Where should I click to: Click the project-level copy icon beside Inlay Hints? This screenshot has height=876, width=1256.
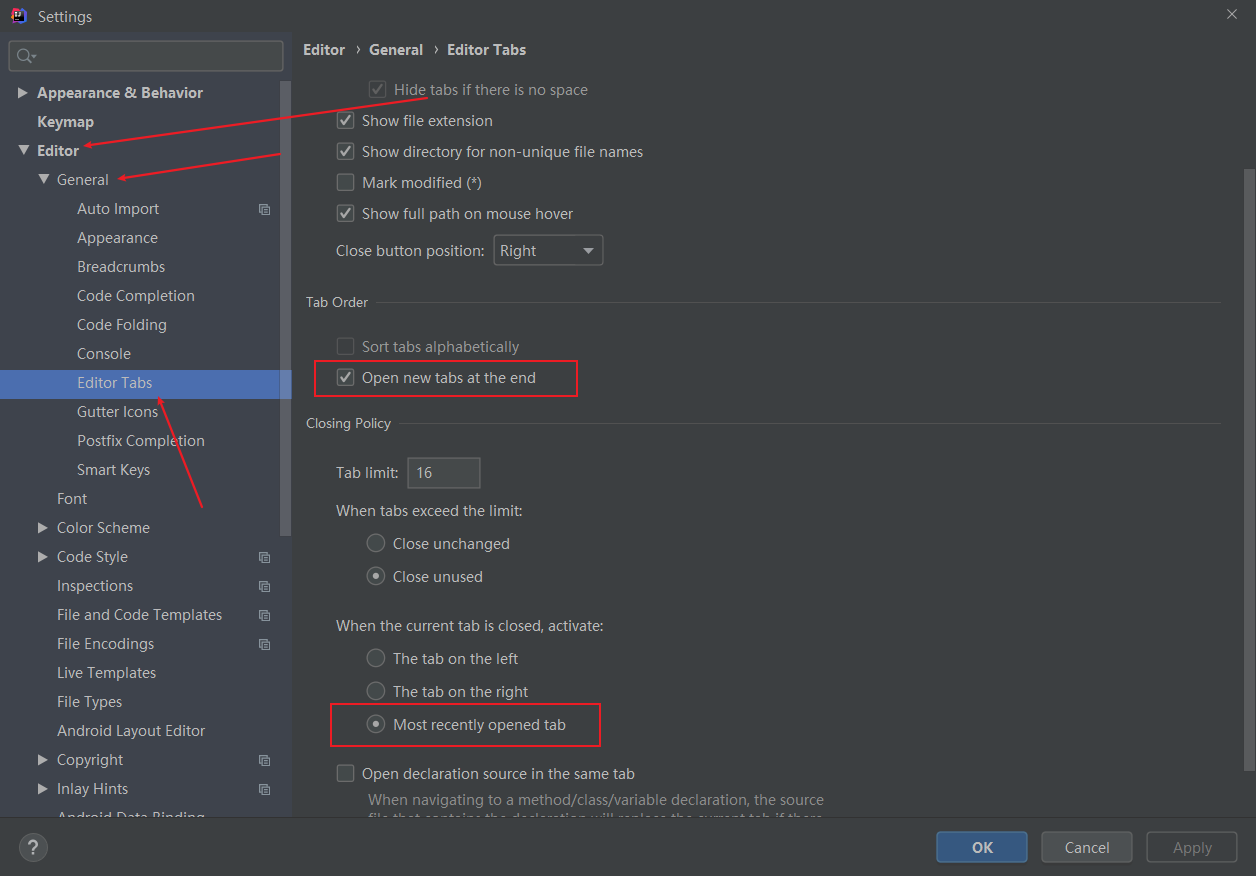(265, 789)
